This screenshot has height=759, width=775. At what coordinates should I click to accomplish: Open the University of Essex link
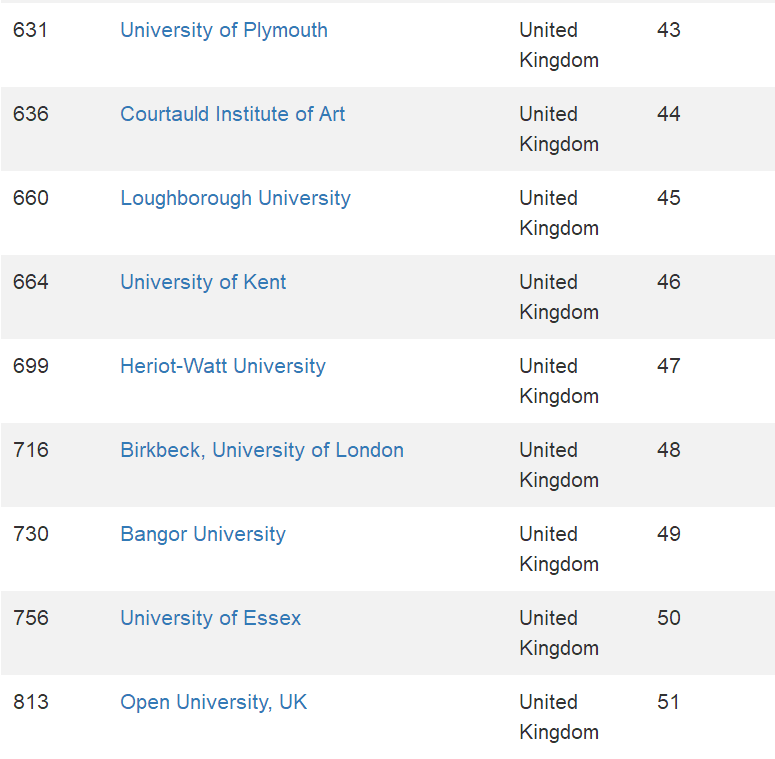[x=210, y=618]
